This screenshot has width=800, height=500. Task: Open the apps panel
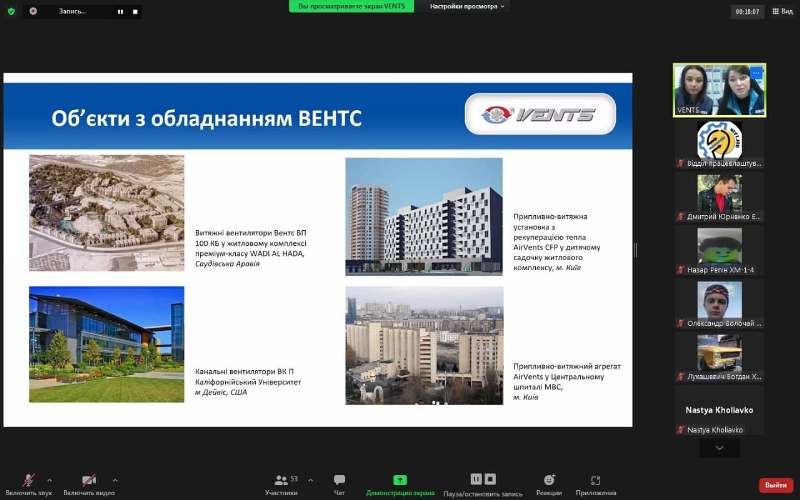click(595, 484)
